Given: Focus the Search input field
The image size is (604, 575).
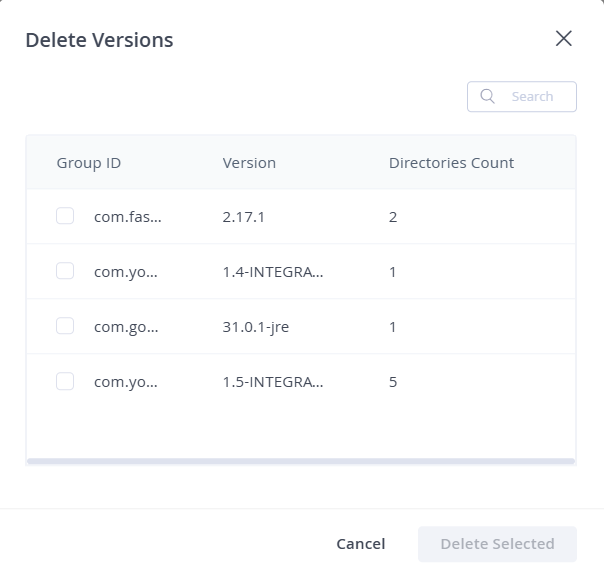Looking at the screenshot, I should [x=522, y=96].
